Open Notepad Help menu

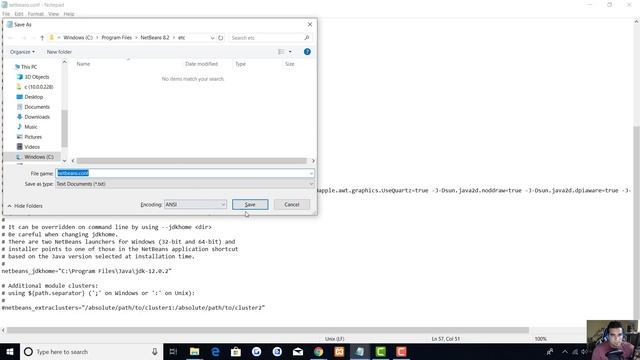[69, 14]
